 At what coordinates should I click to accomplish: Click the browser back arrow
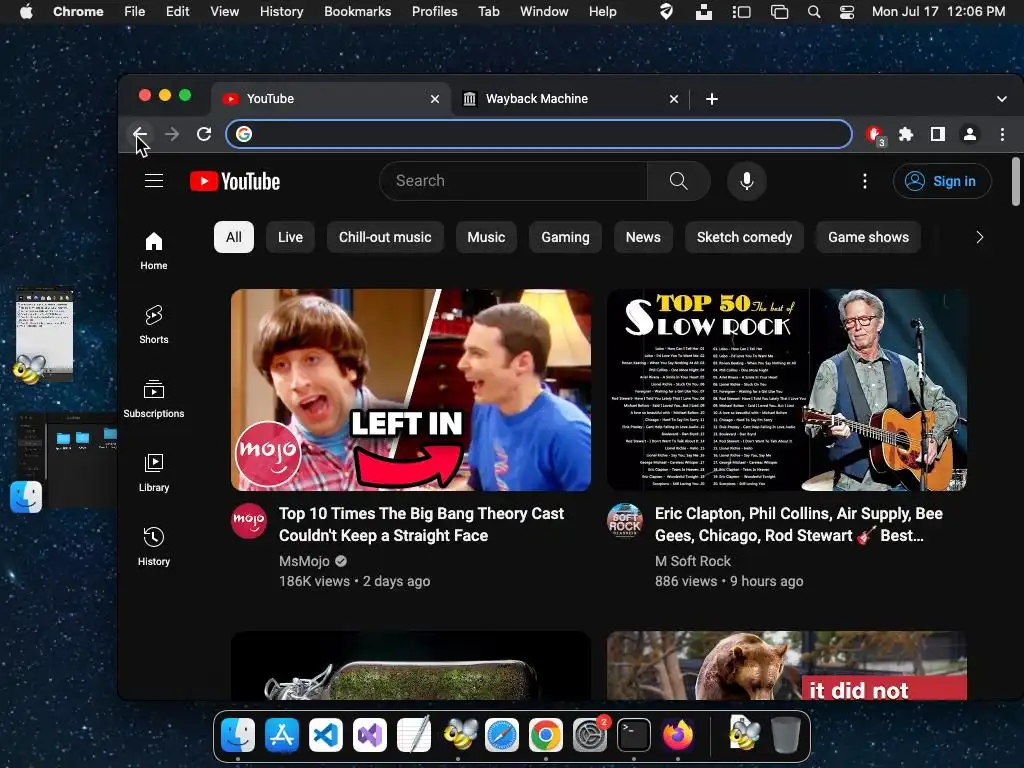coord(140,134)
